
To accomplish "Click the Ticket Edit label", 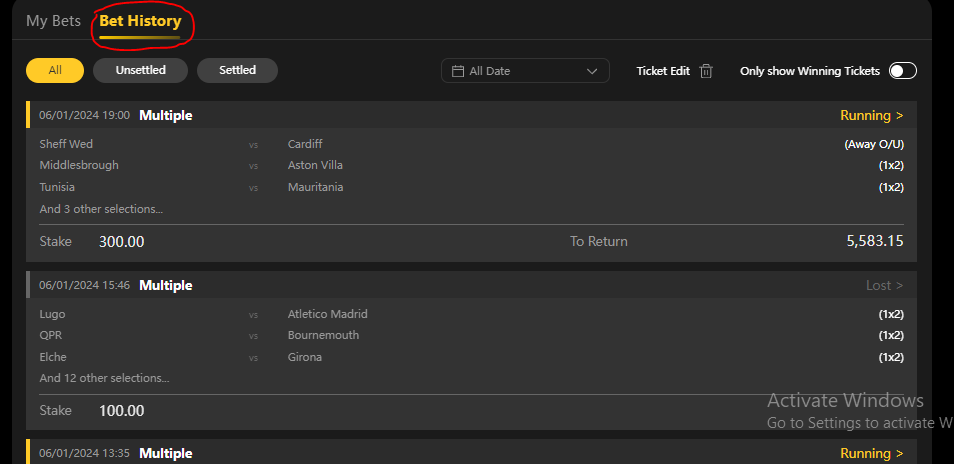I will (663, 71).
